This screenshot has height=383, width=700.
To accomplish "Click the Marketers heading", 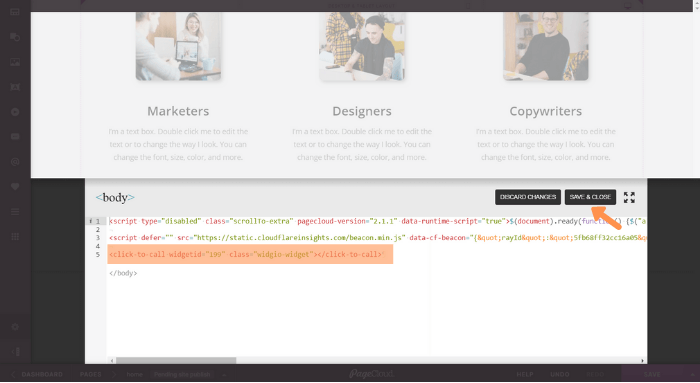I will pos(178,111).
